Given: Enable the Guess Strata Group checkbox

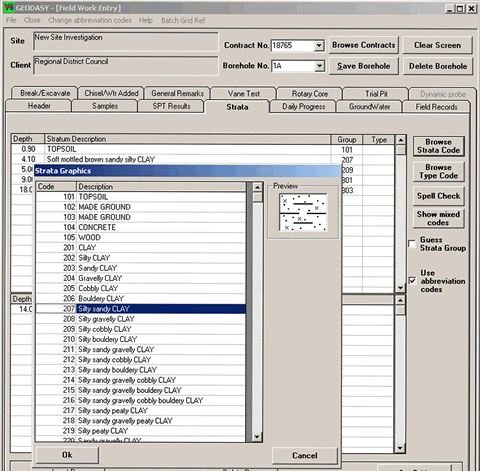Looking at the screenshot, I should pos(412,244).
